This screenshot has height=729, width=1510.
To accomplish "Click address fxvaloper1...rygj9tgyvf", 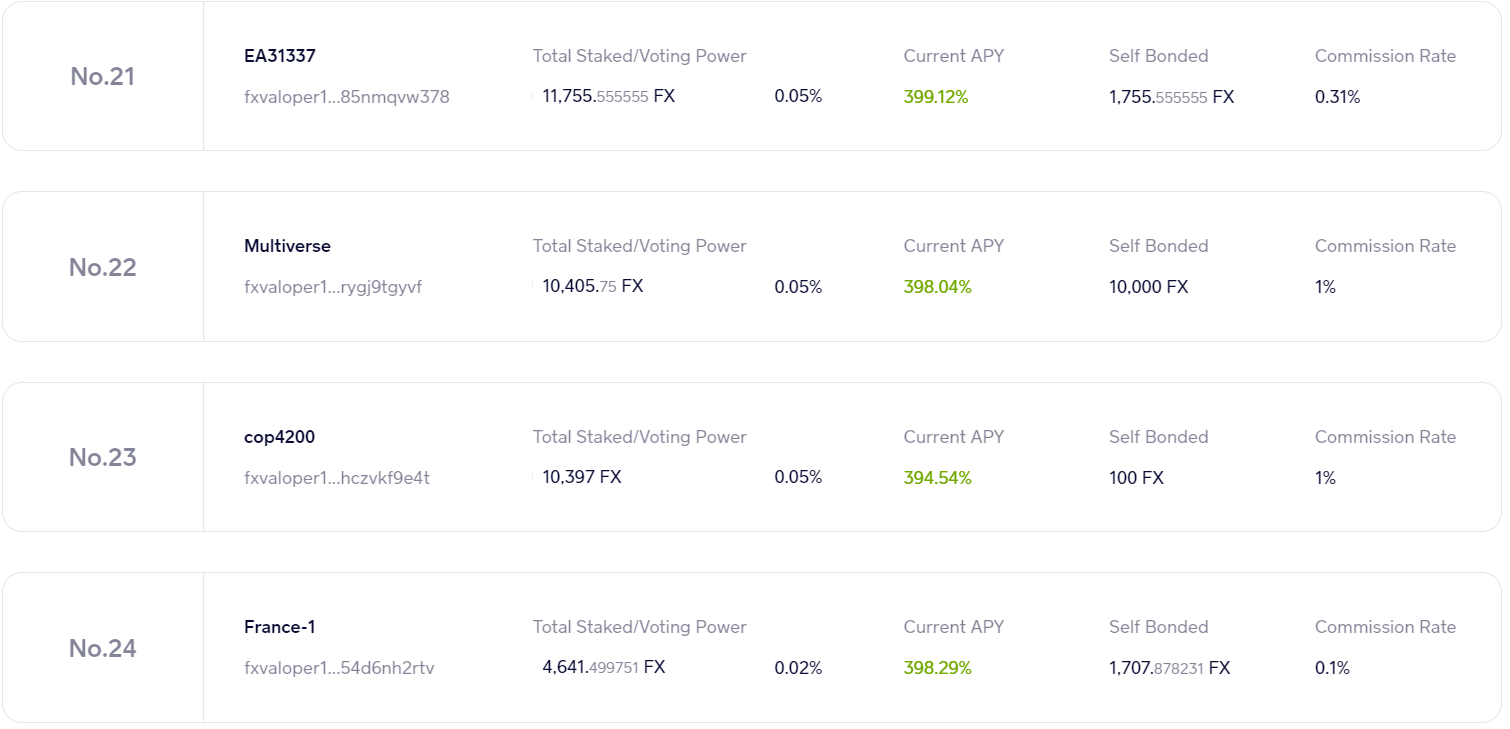I will pyautogui.click(x=333, y=287).
